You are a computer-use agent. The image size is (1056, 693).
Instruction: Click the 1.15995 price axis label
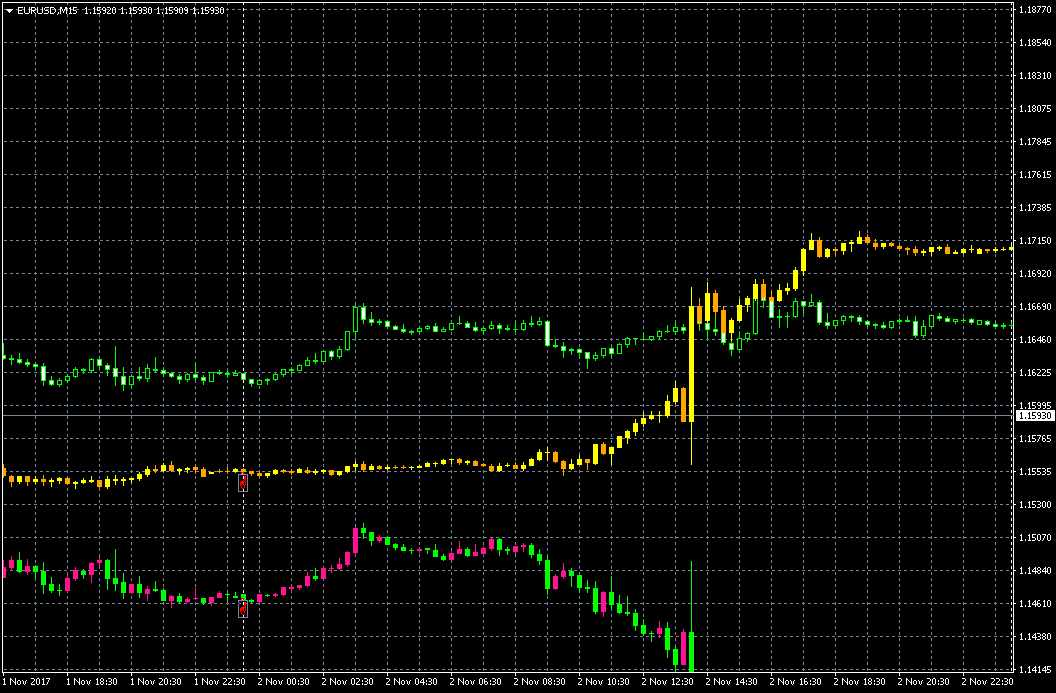pyautogui.click(x=1035, y=405)
